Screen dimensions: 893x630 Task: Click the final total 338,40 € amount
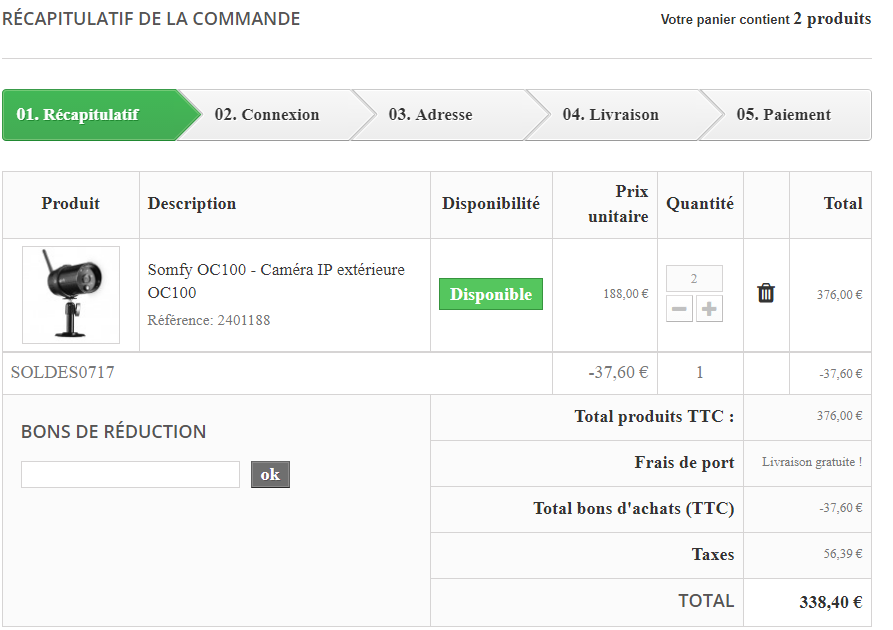point(830,603)
